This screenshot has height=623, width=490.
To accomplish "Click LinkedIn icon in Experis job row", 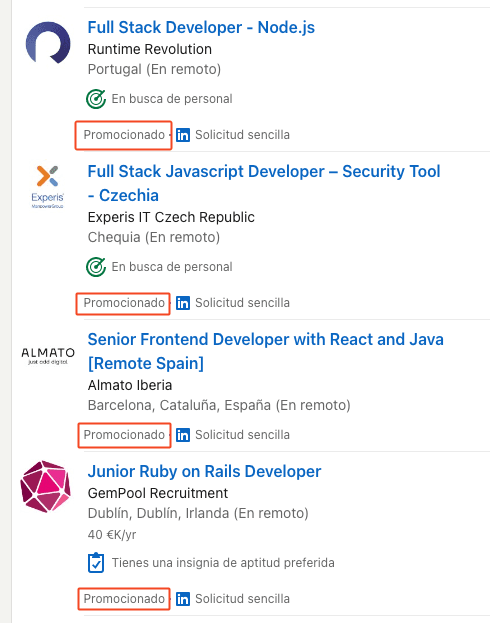I will tap(183, 303).
